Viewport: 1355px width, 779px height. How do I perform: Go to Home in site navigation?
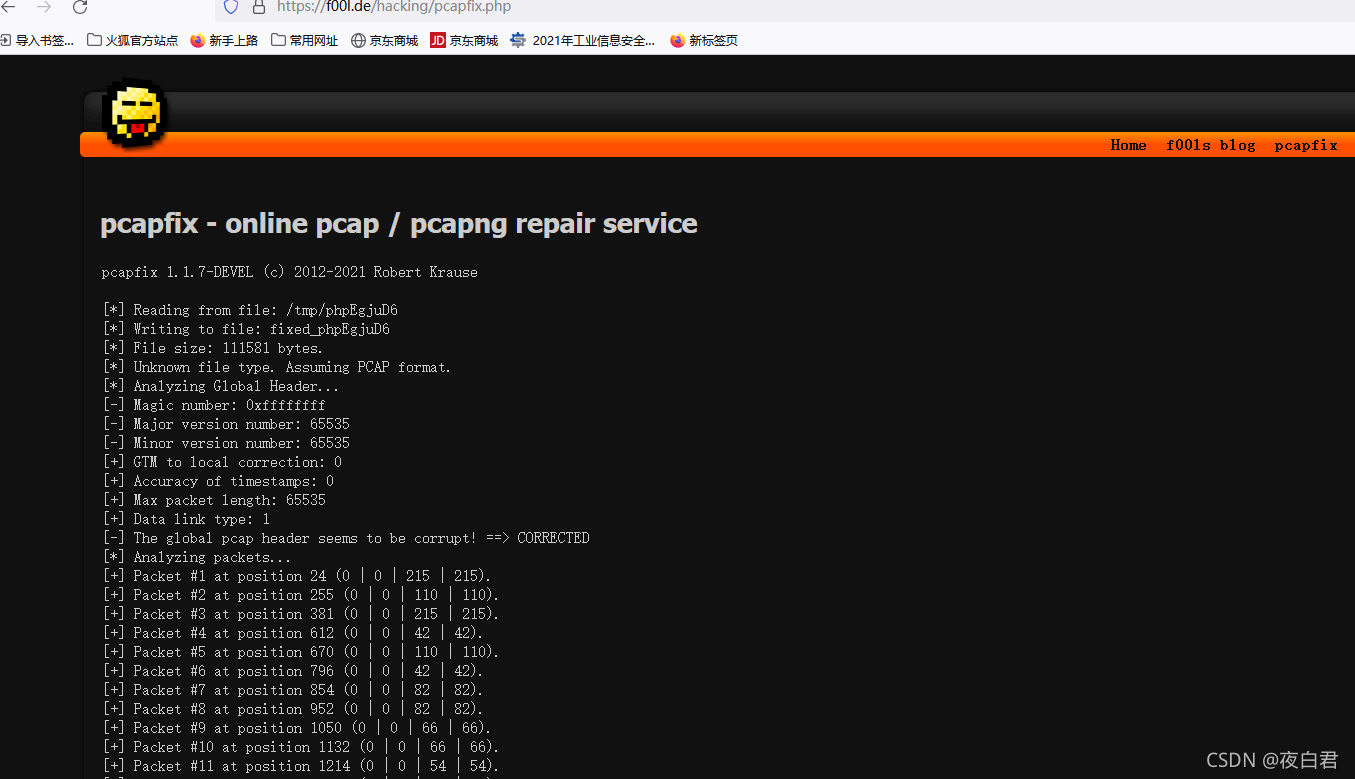[1128, 145]
